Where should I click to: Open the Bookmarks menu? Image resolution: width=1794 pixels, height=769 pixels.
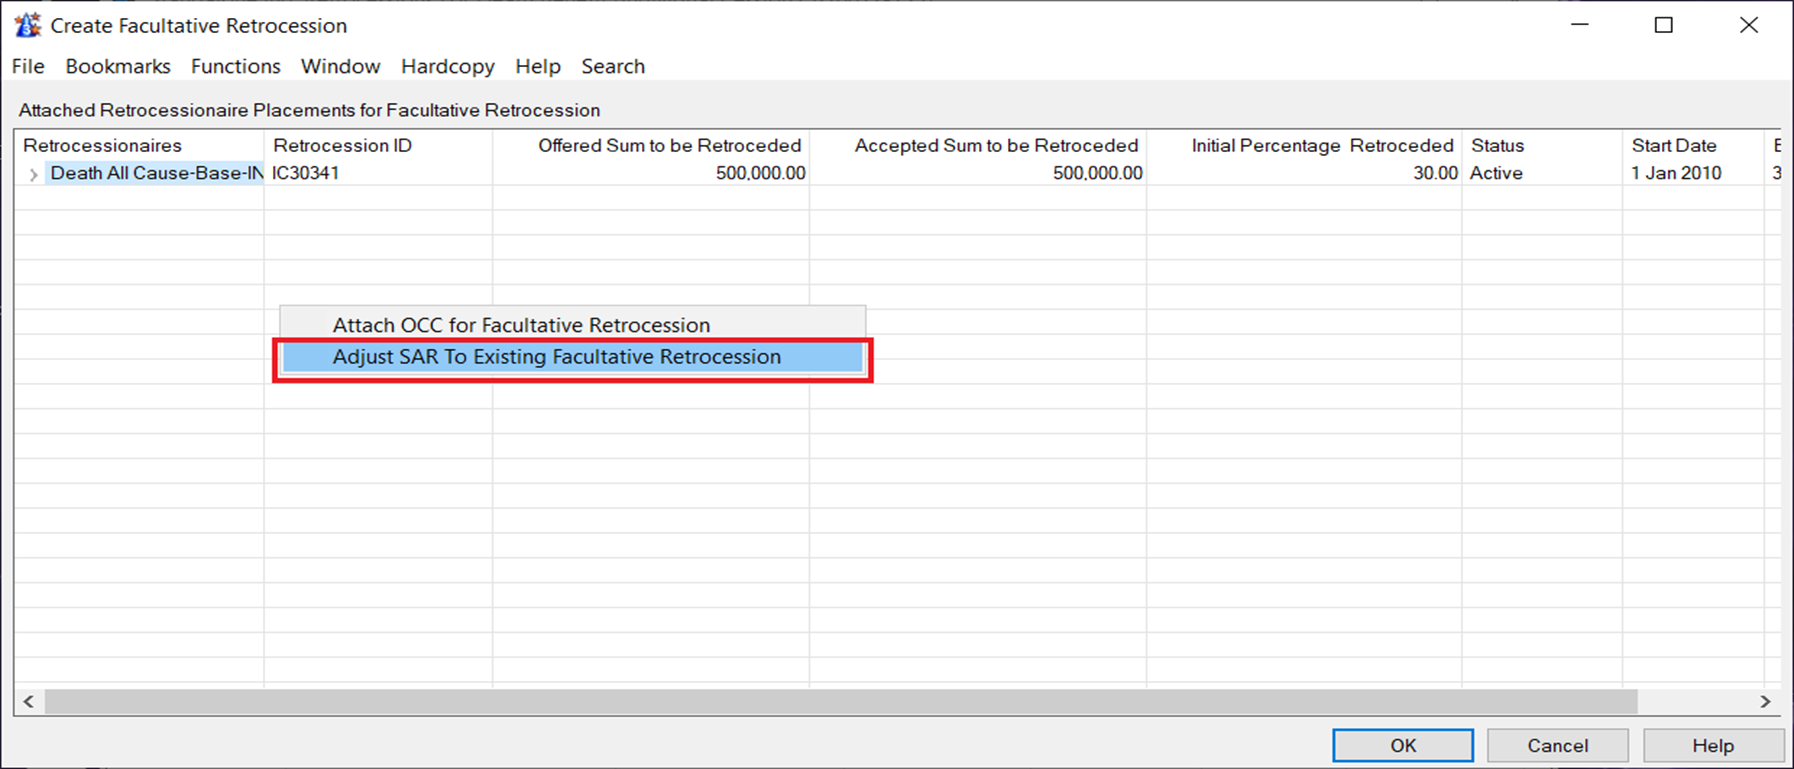[x=118, y=67]
